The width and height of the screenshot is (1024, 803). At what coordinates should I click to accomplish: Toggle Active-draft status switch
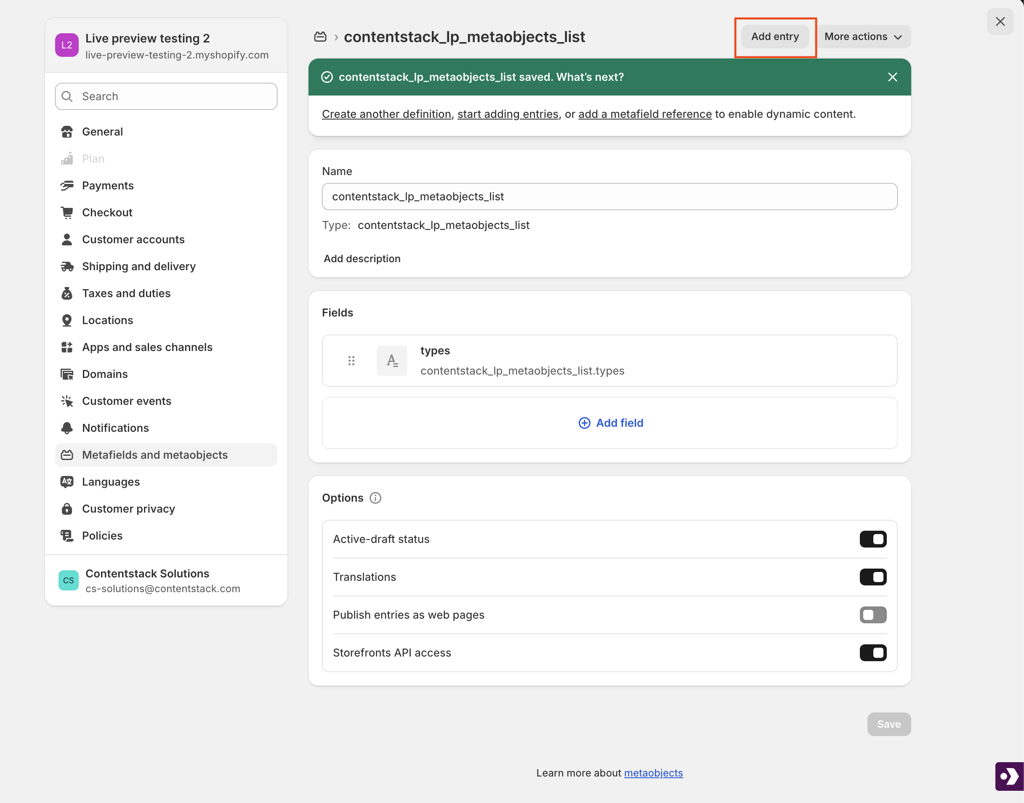coord(872,539)
